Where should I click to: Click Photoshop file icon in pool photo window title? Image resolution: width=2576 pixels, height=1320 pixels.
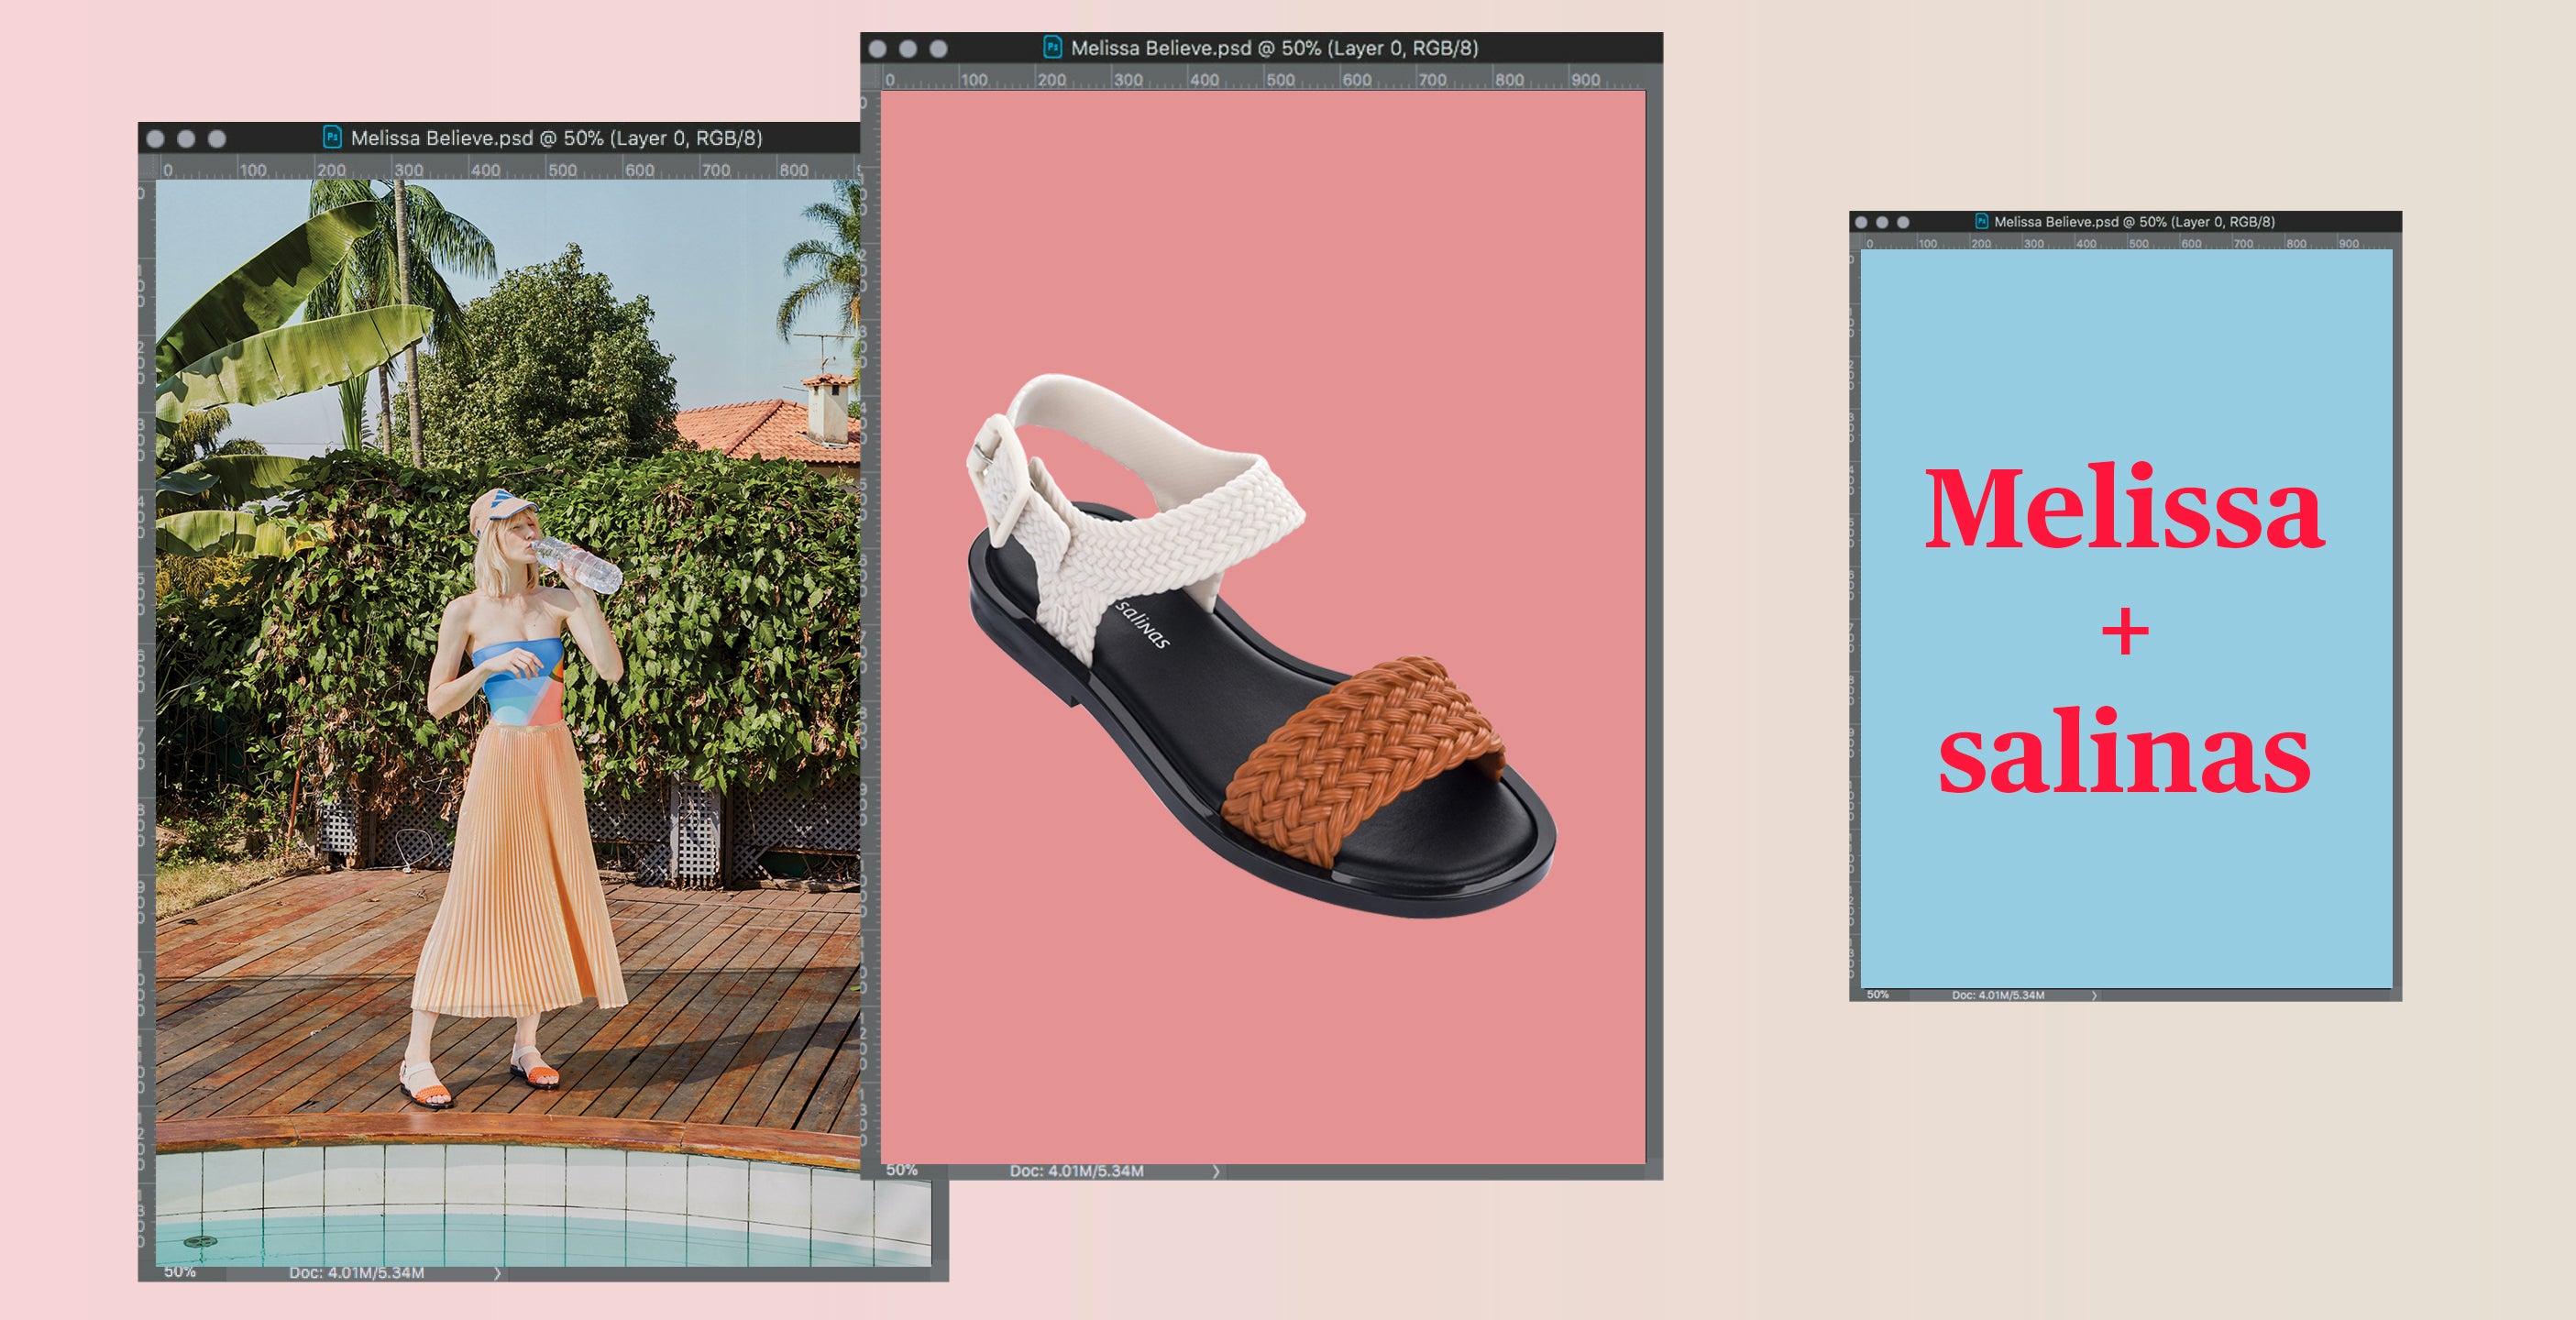click(333, 137)
